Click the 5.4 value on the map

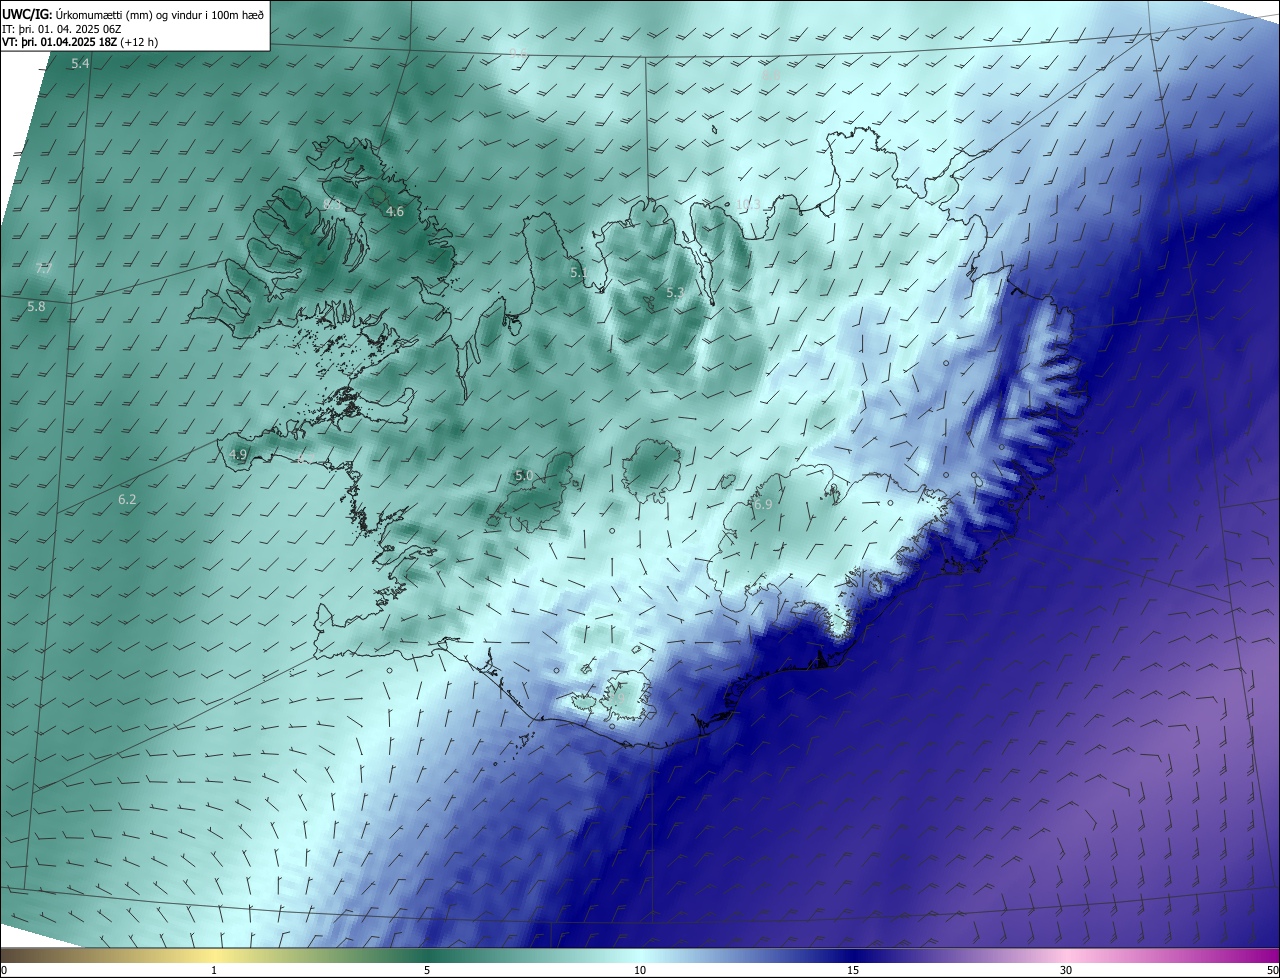[x=80, y=64]
